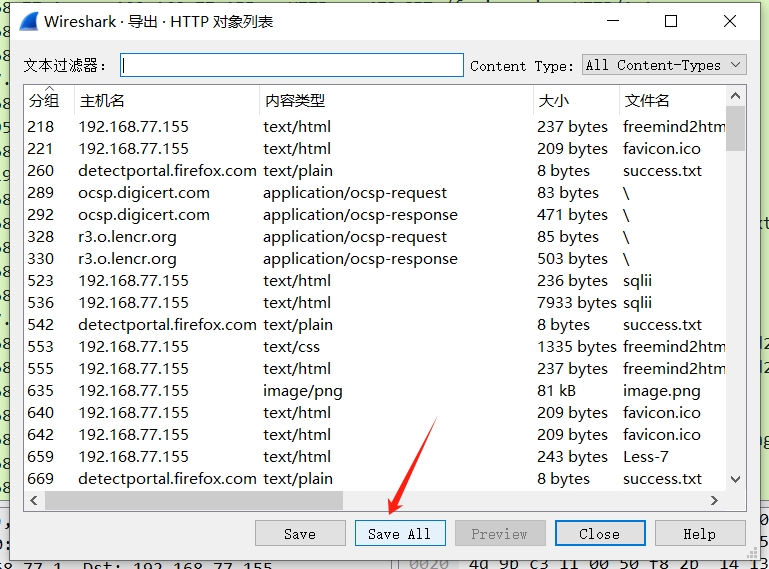769x569 pixels.
Task: Sort by the 文件名 column header
Action: coord(672,101)
